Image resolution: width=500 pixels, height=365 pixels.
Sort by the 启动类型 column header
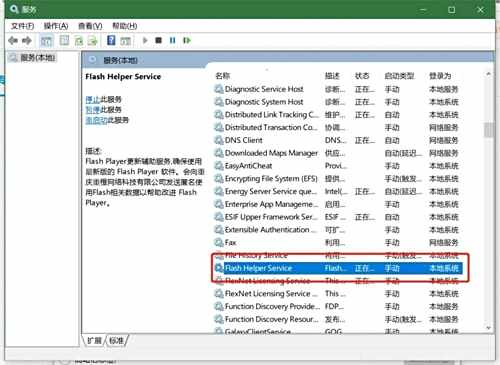pos(399,76)
